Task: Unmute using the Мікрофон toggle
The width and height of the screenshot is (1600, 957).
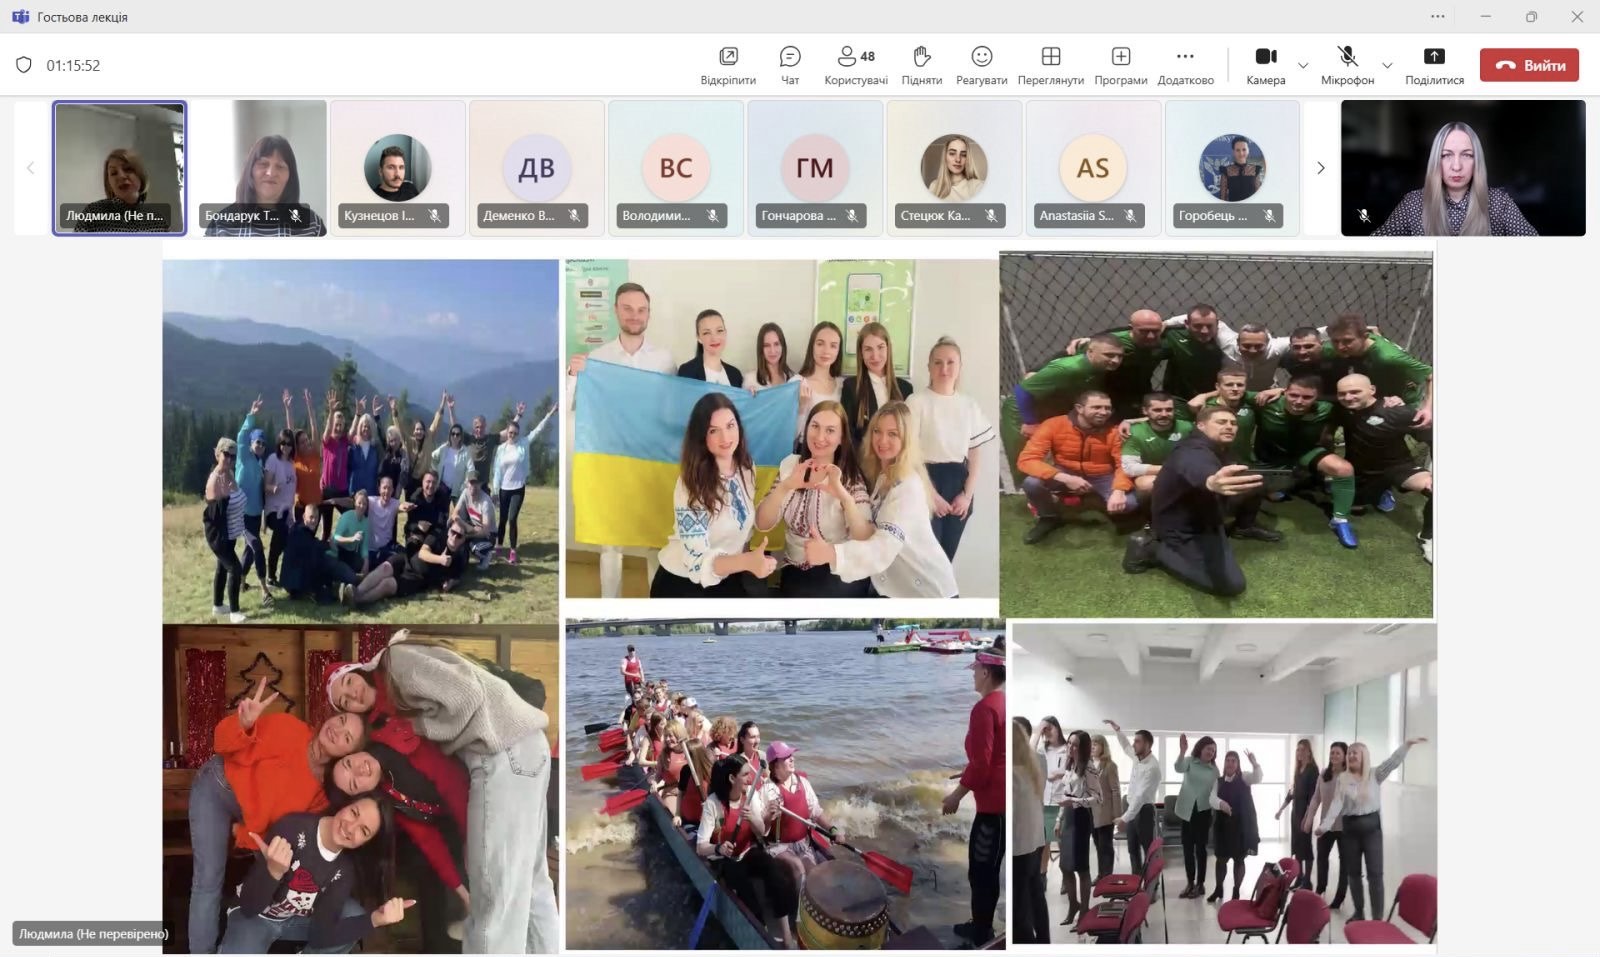Action: [1347, 65]
